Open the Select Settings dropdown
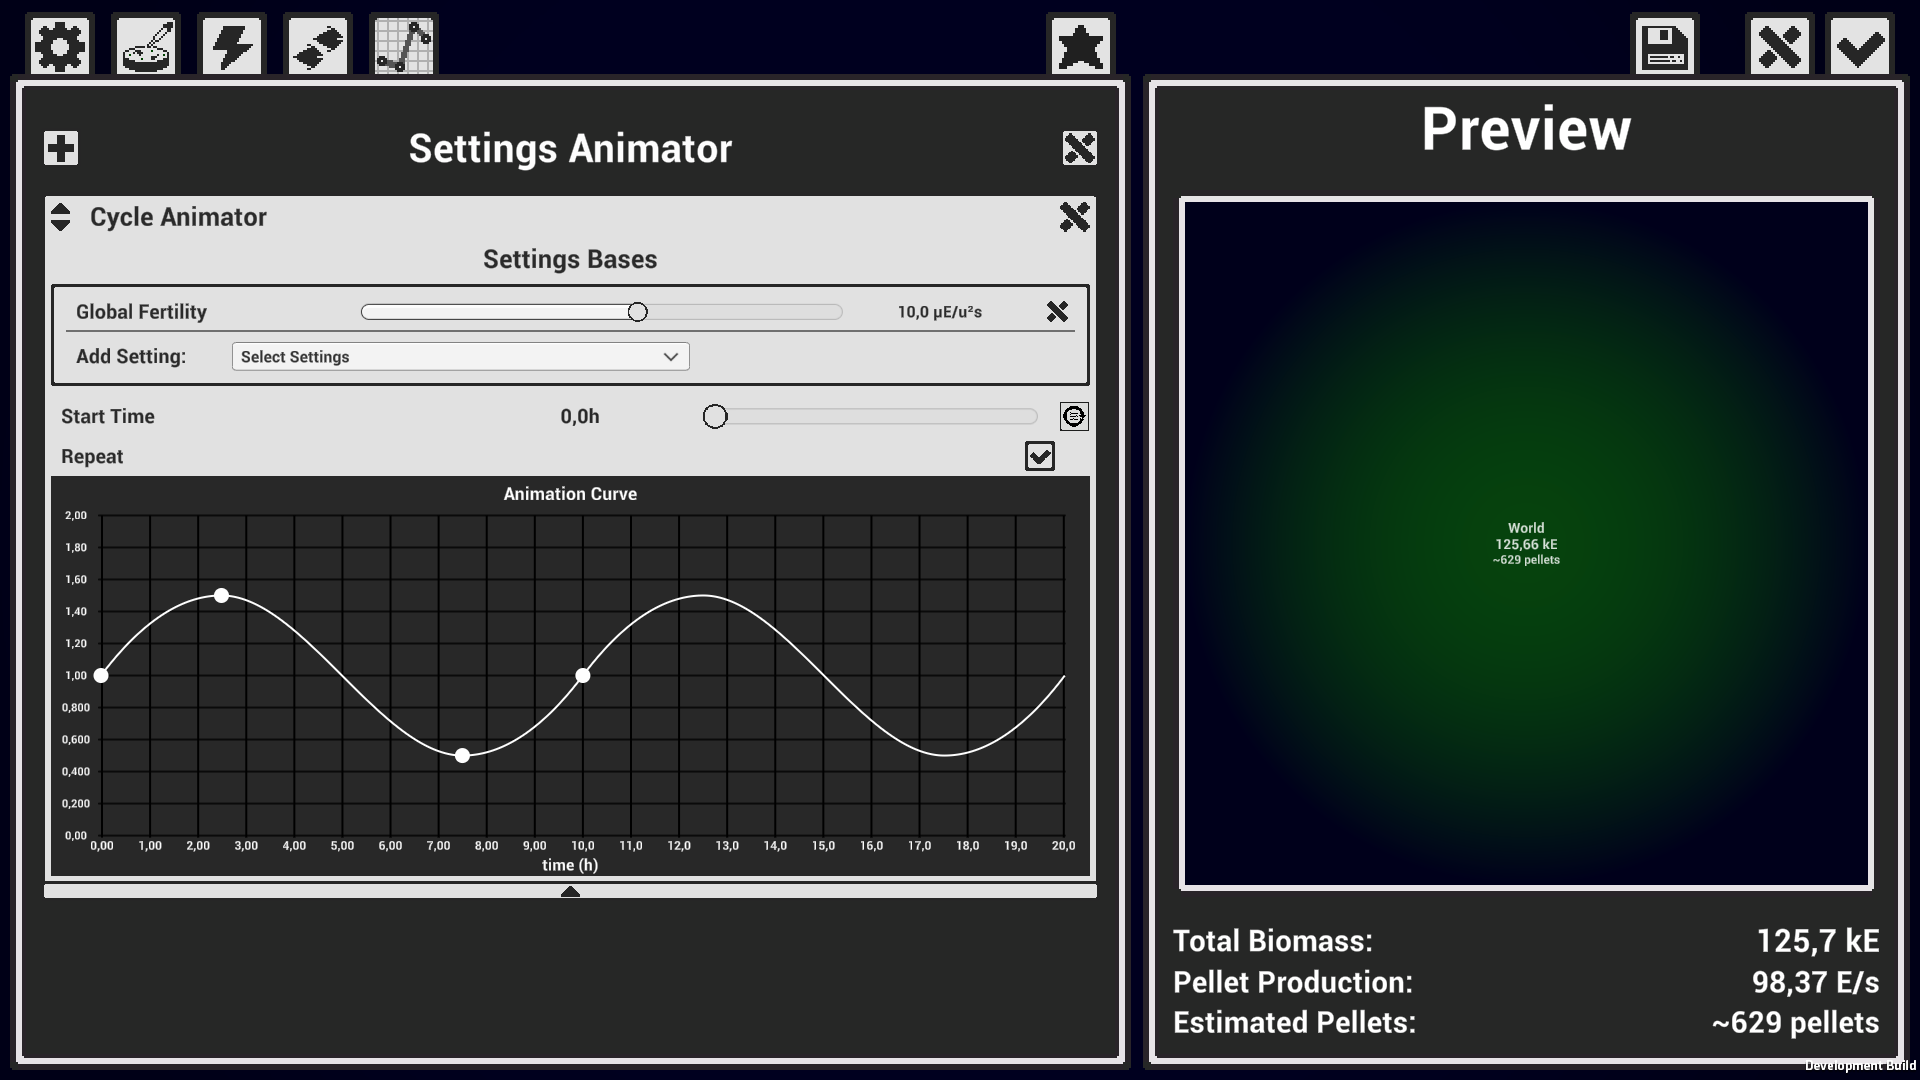 click(460, 357)
